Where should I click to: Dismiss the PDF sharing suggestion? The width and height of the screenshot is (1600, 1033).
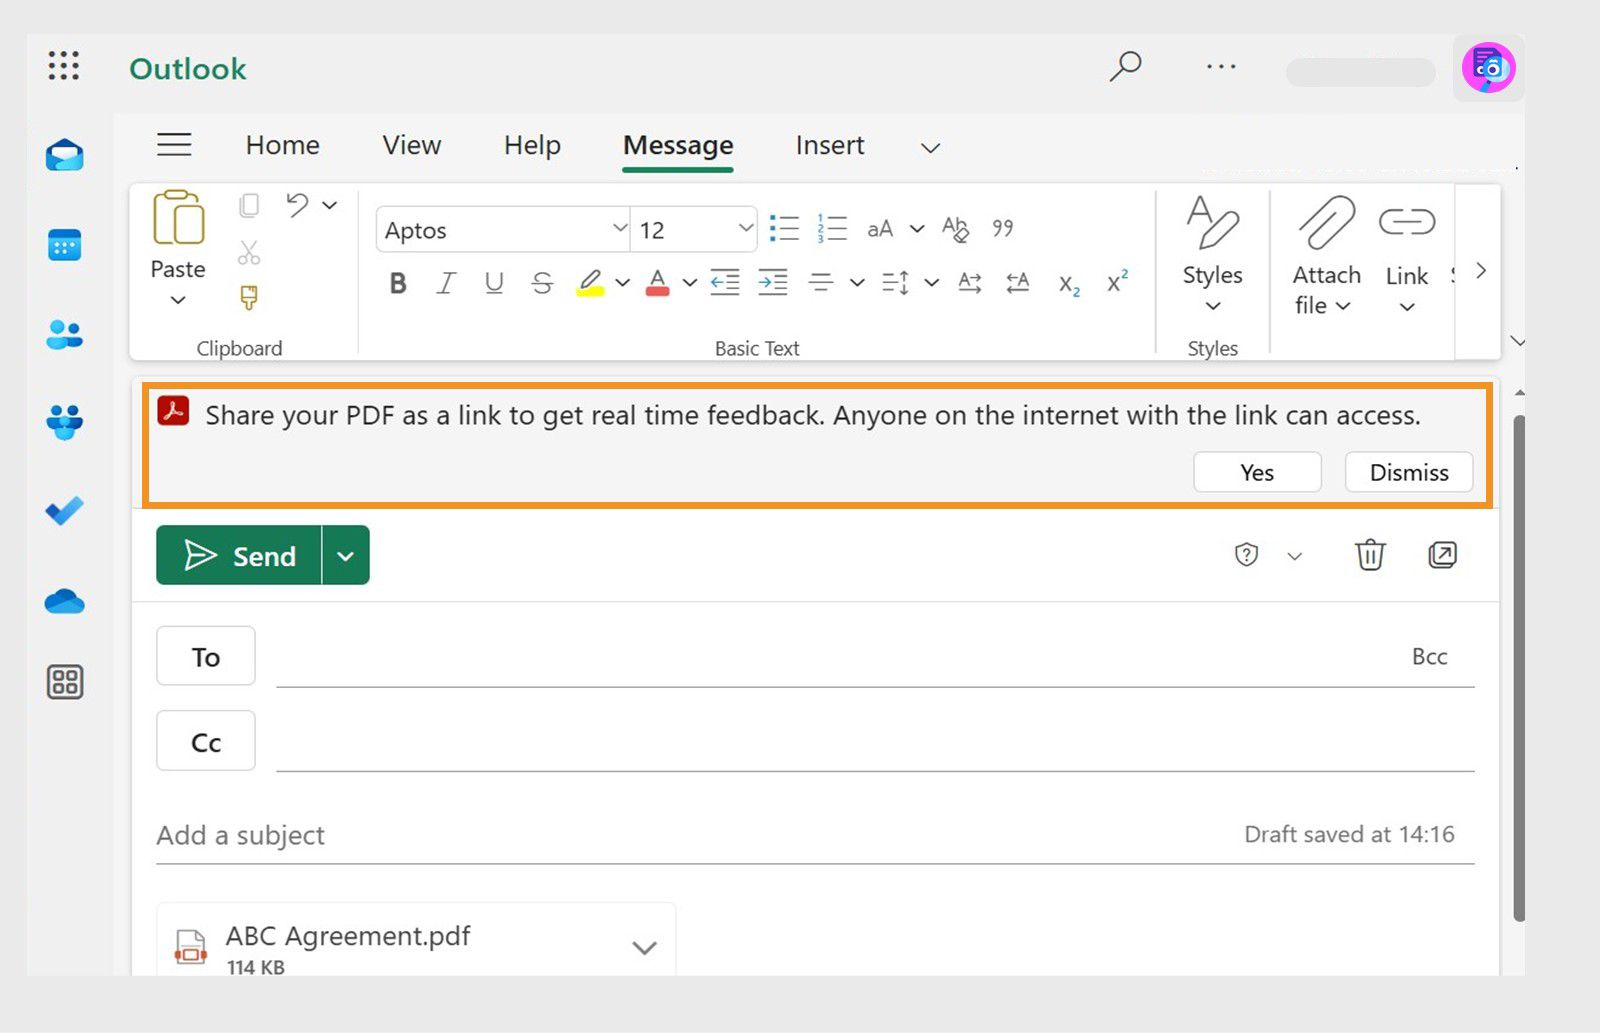pos(1408,472)
